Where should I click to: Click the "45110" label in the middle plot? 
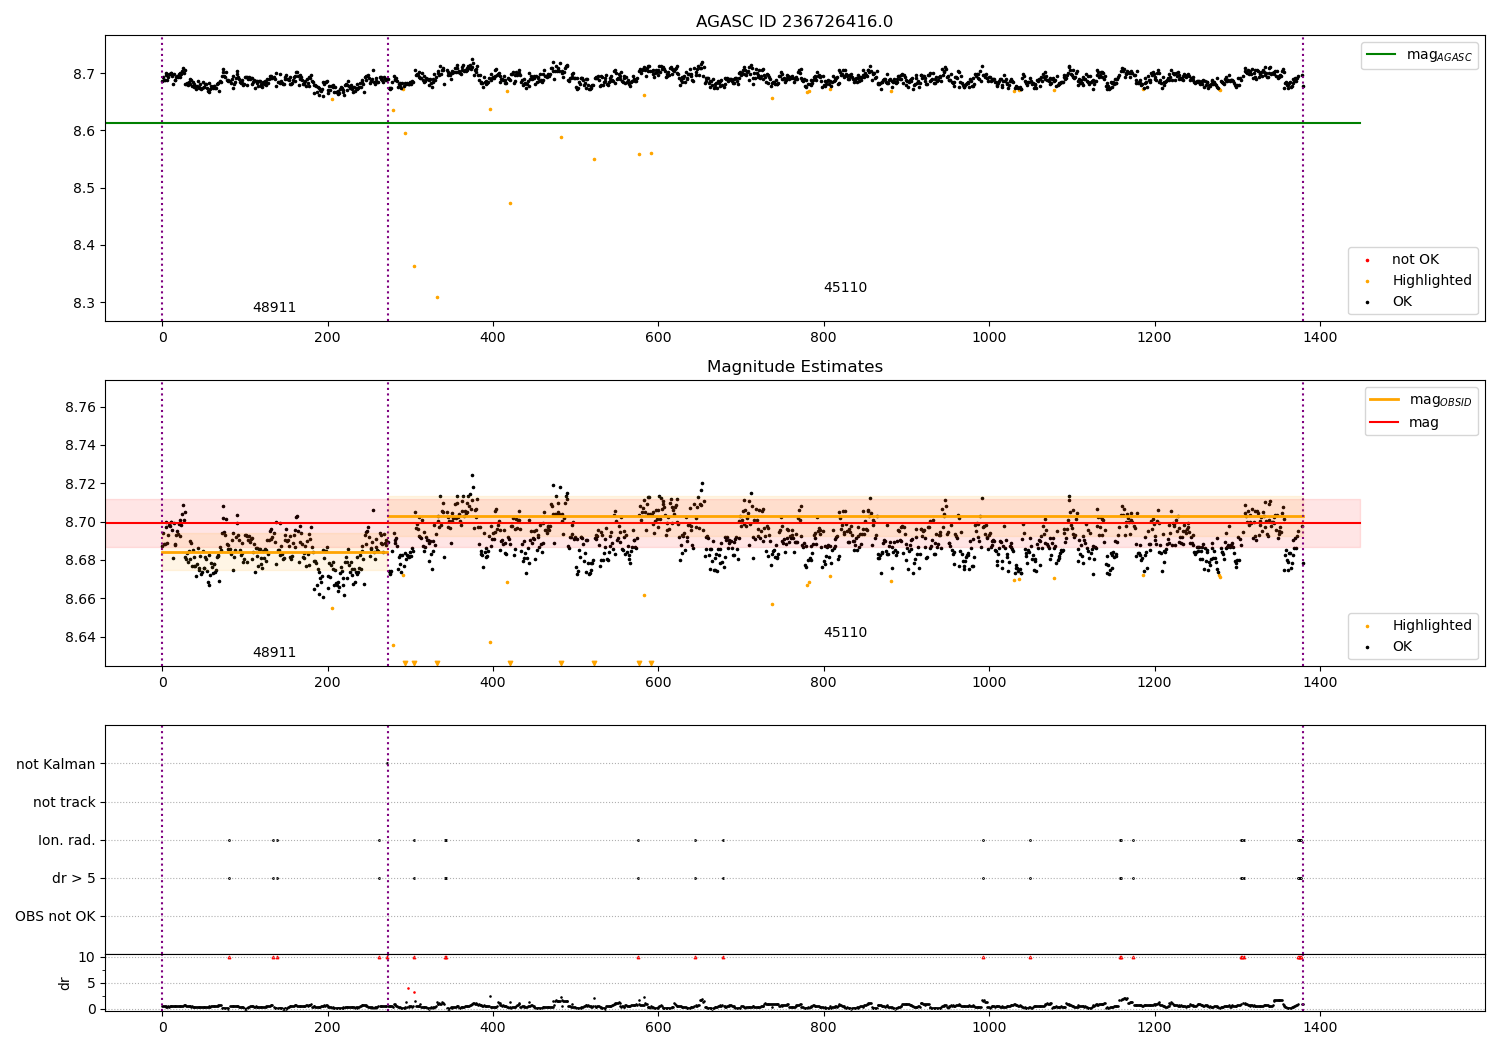(845, 633)
